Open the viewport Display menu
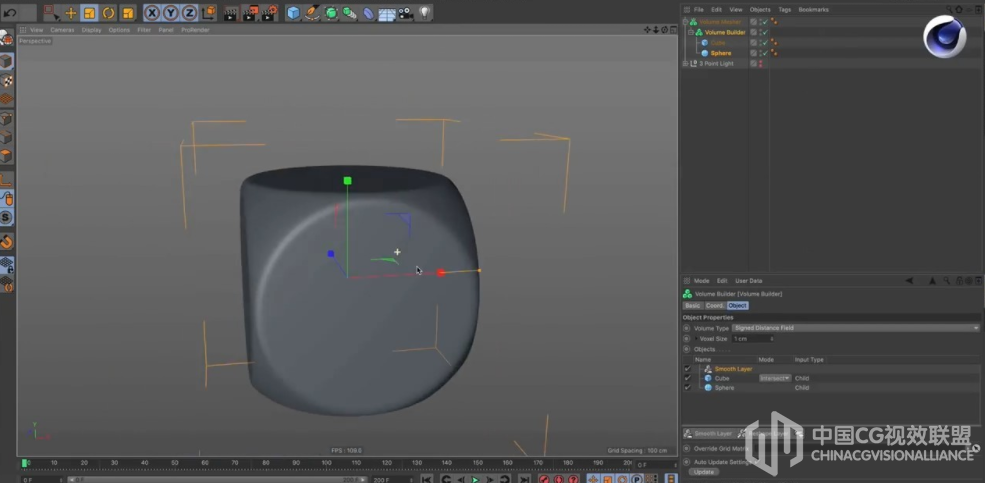The width and height of the screenshot is (985, 483). pos(91,30)
